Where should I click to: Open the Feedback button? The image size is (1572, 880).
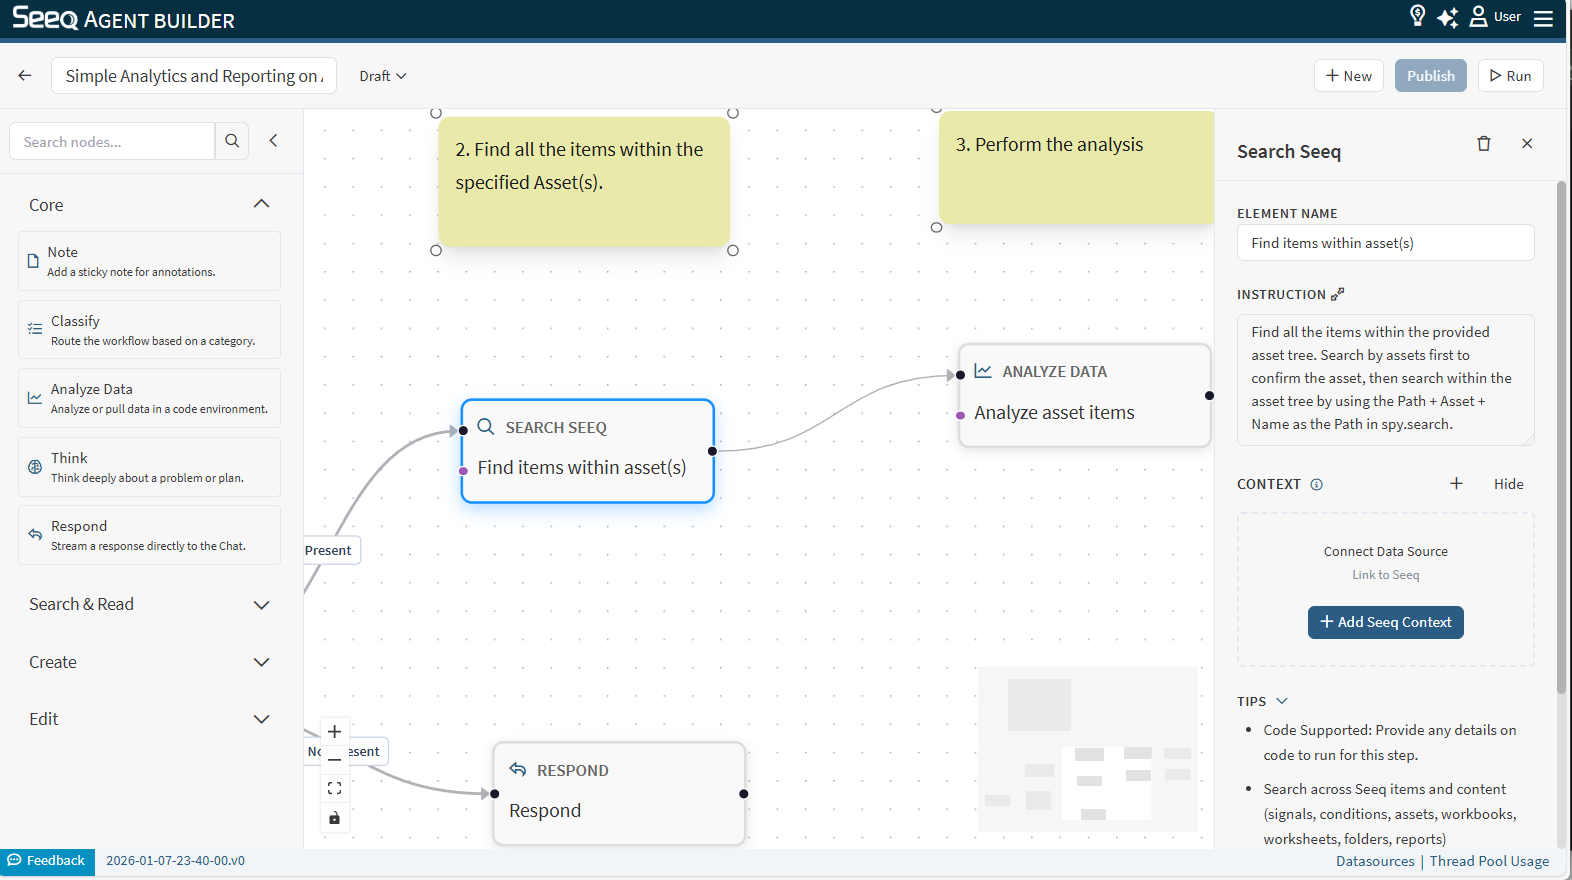[47, 861]
